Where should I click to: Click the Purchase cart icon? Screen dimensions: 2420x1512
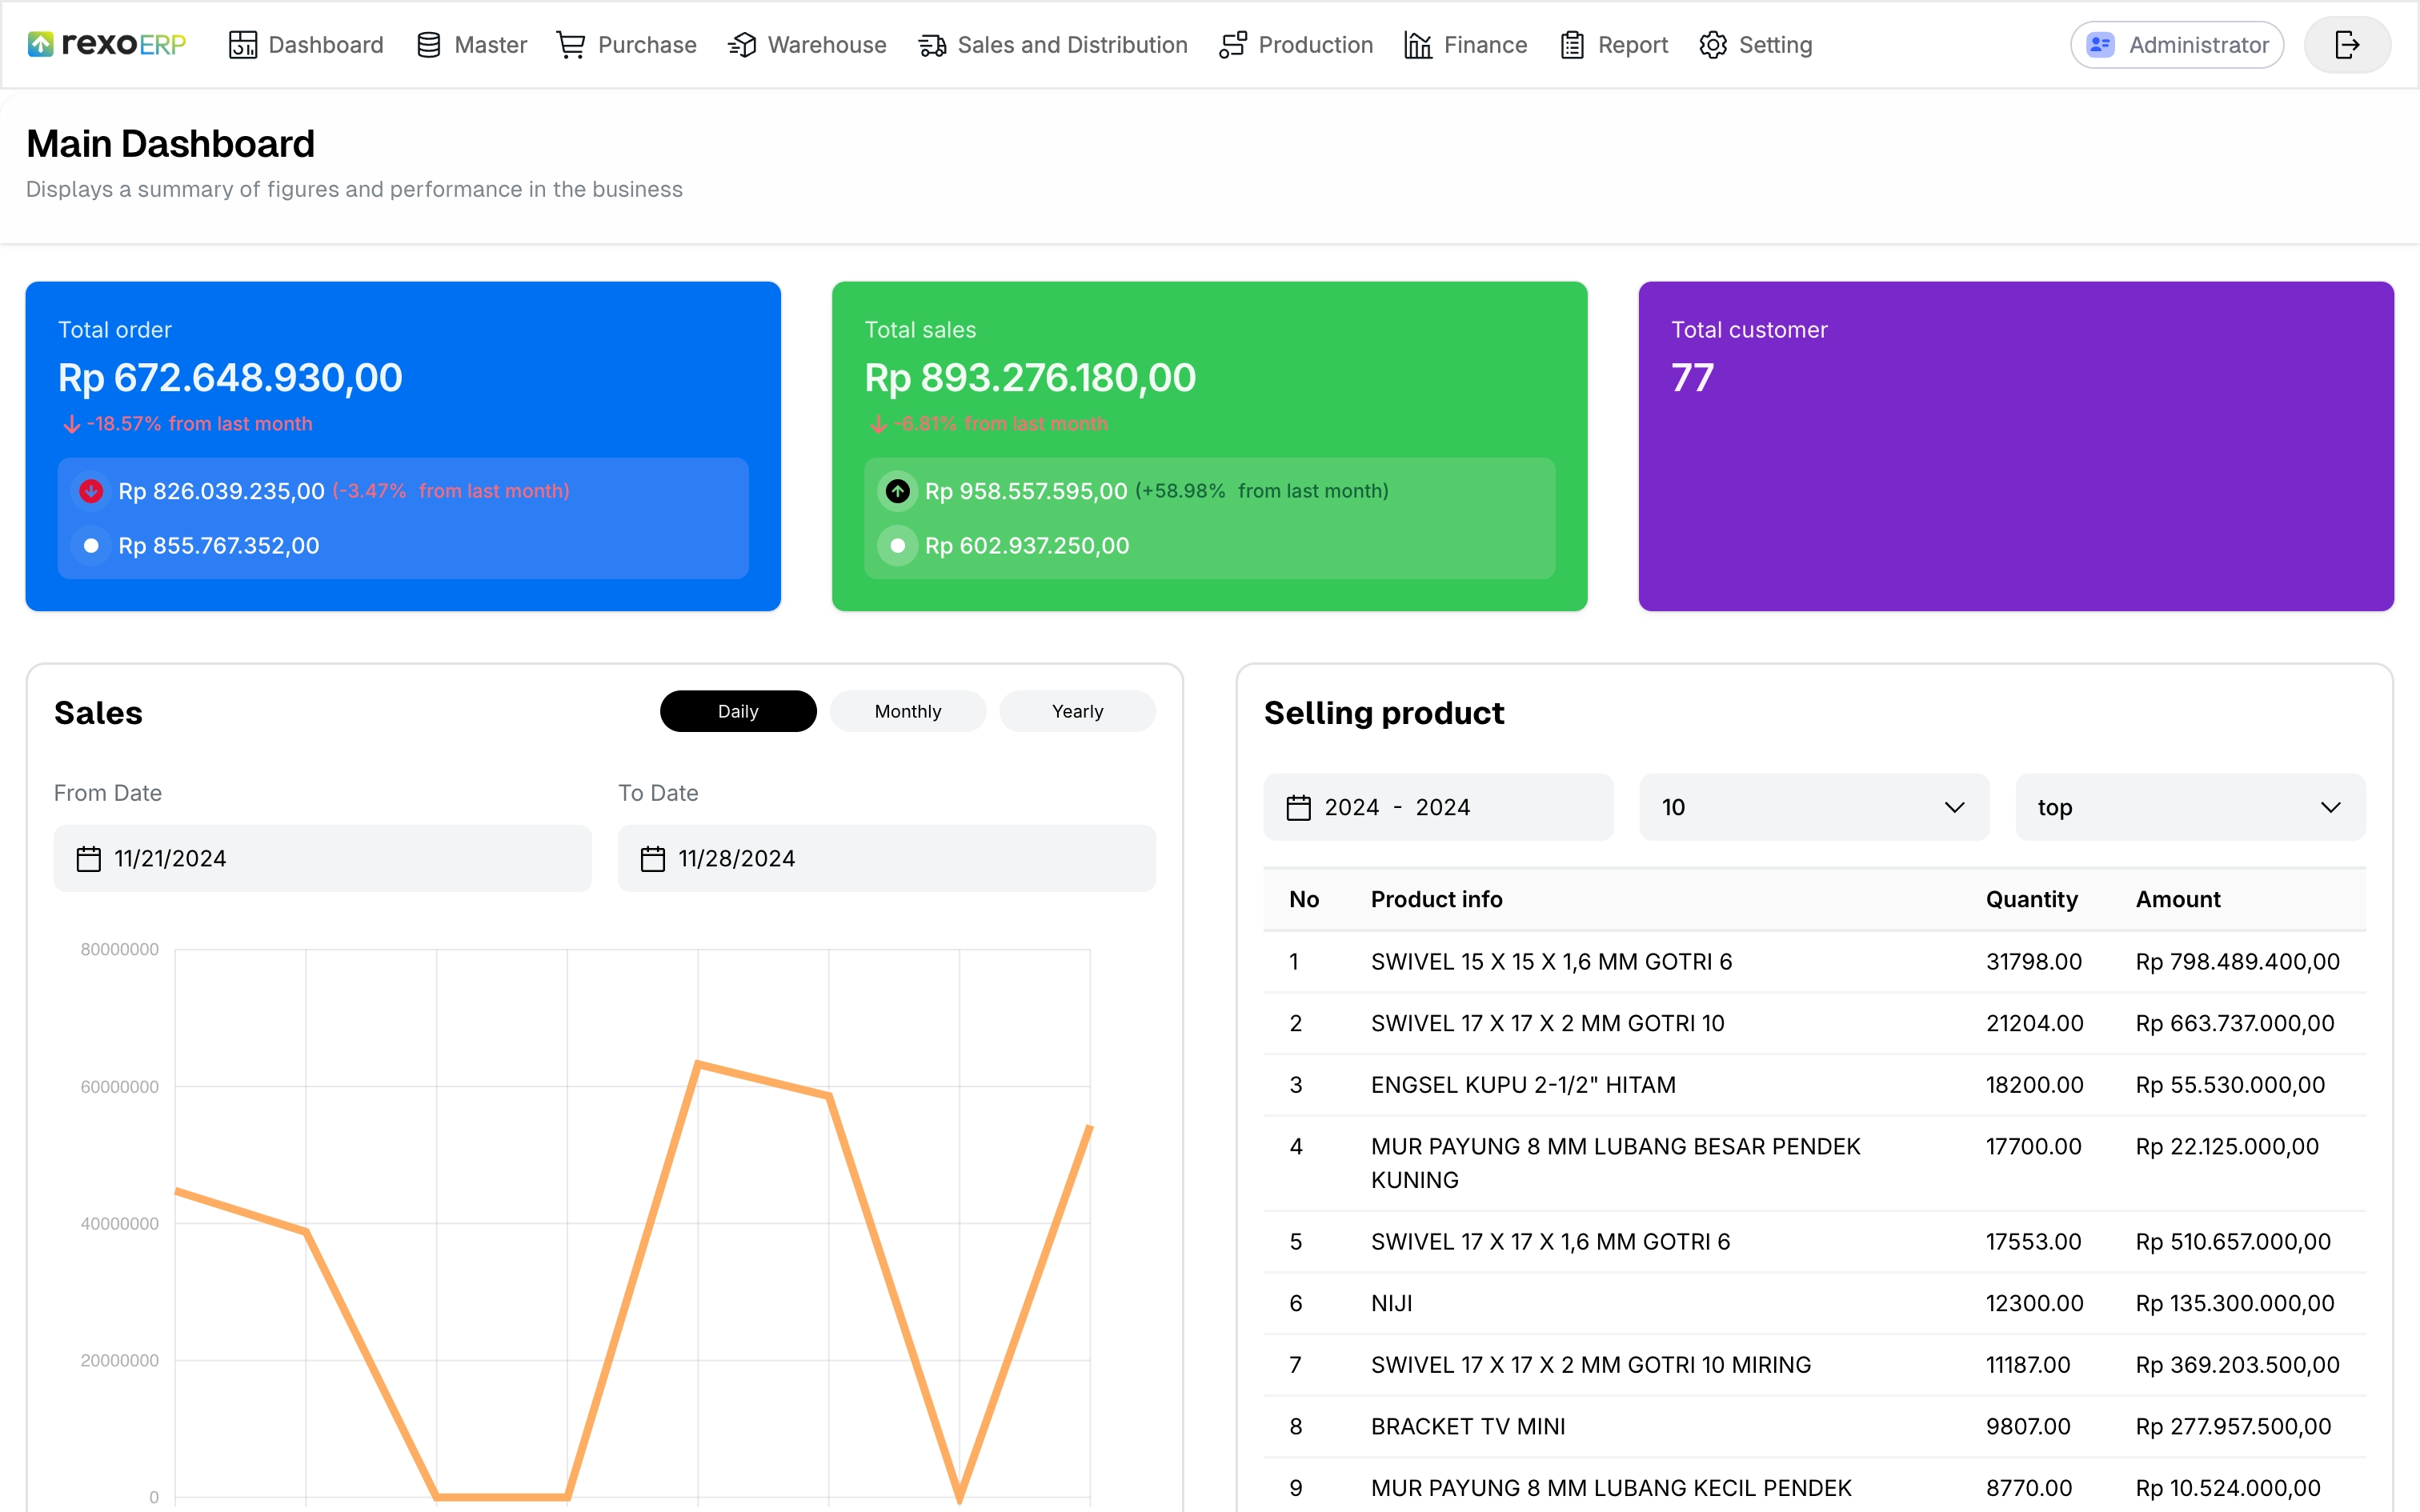coord(571,45)
